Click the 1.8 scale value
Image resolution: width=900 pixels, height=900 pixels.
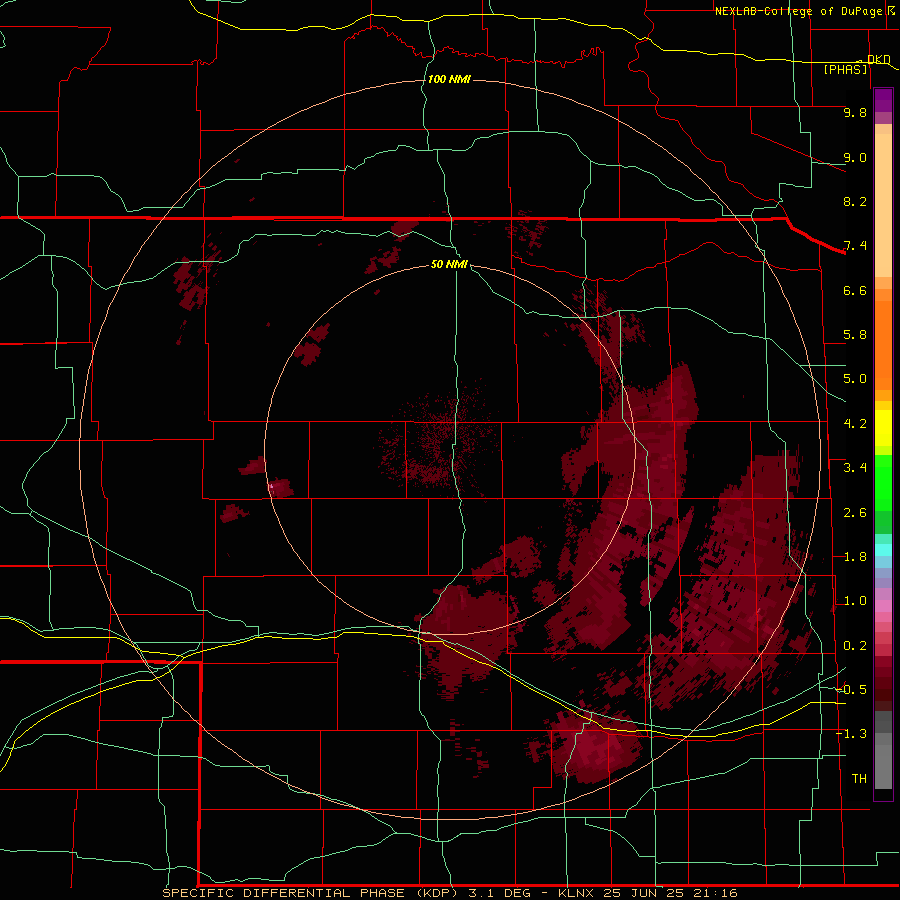coord(855,557)
